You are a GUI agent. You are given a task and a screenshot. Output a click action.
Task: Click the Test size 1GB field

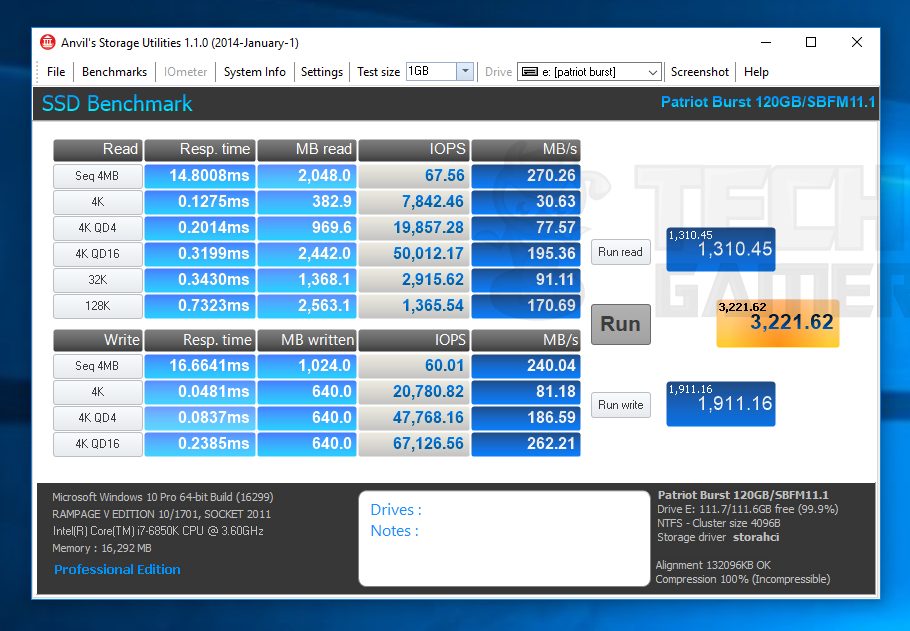click(x=431, y=71)
